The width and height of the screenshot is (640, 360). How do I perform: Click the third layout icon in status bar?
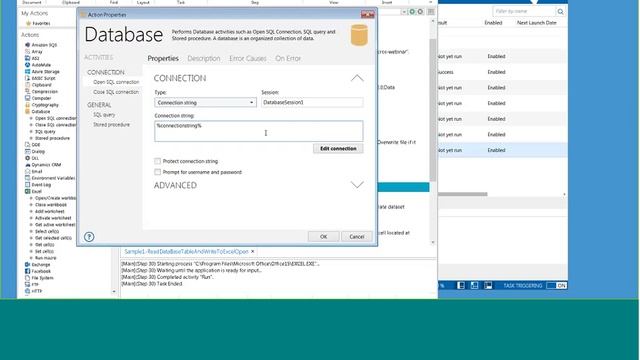[x=488, y=285]
